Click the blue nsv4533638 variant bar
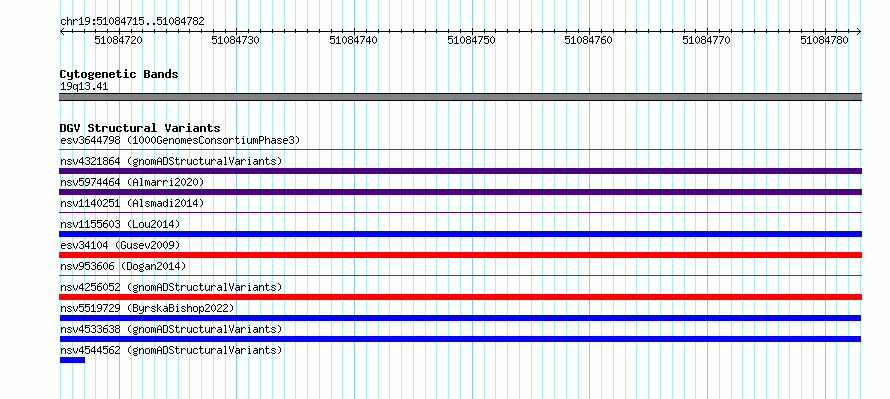 tap(460, 339)
